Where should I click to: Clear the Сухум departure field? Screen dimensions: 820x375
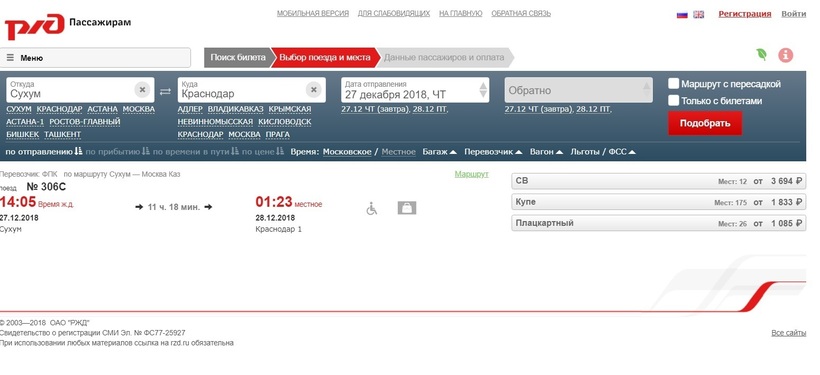point(142,90)
